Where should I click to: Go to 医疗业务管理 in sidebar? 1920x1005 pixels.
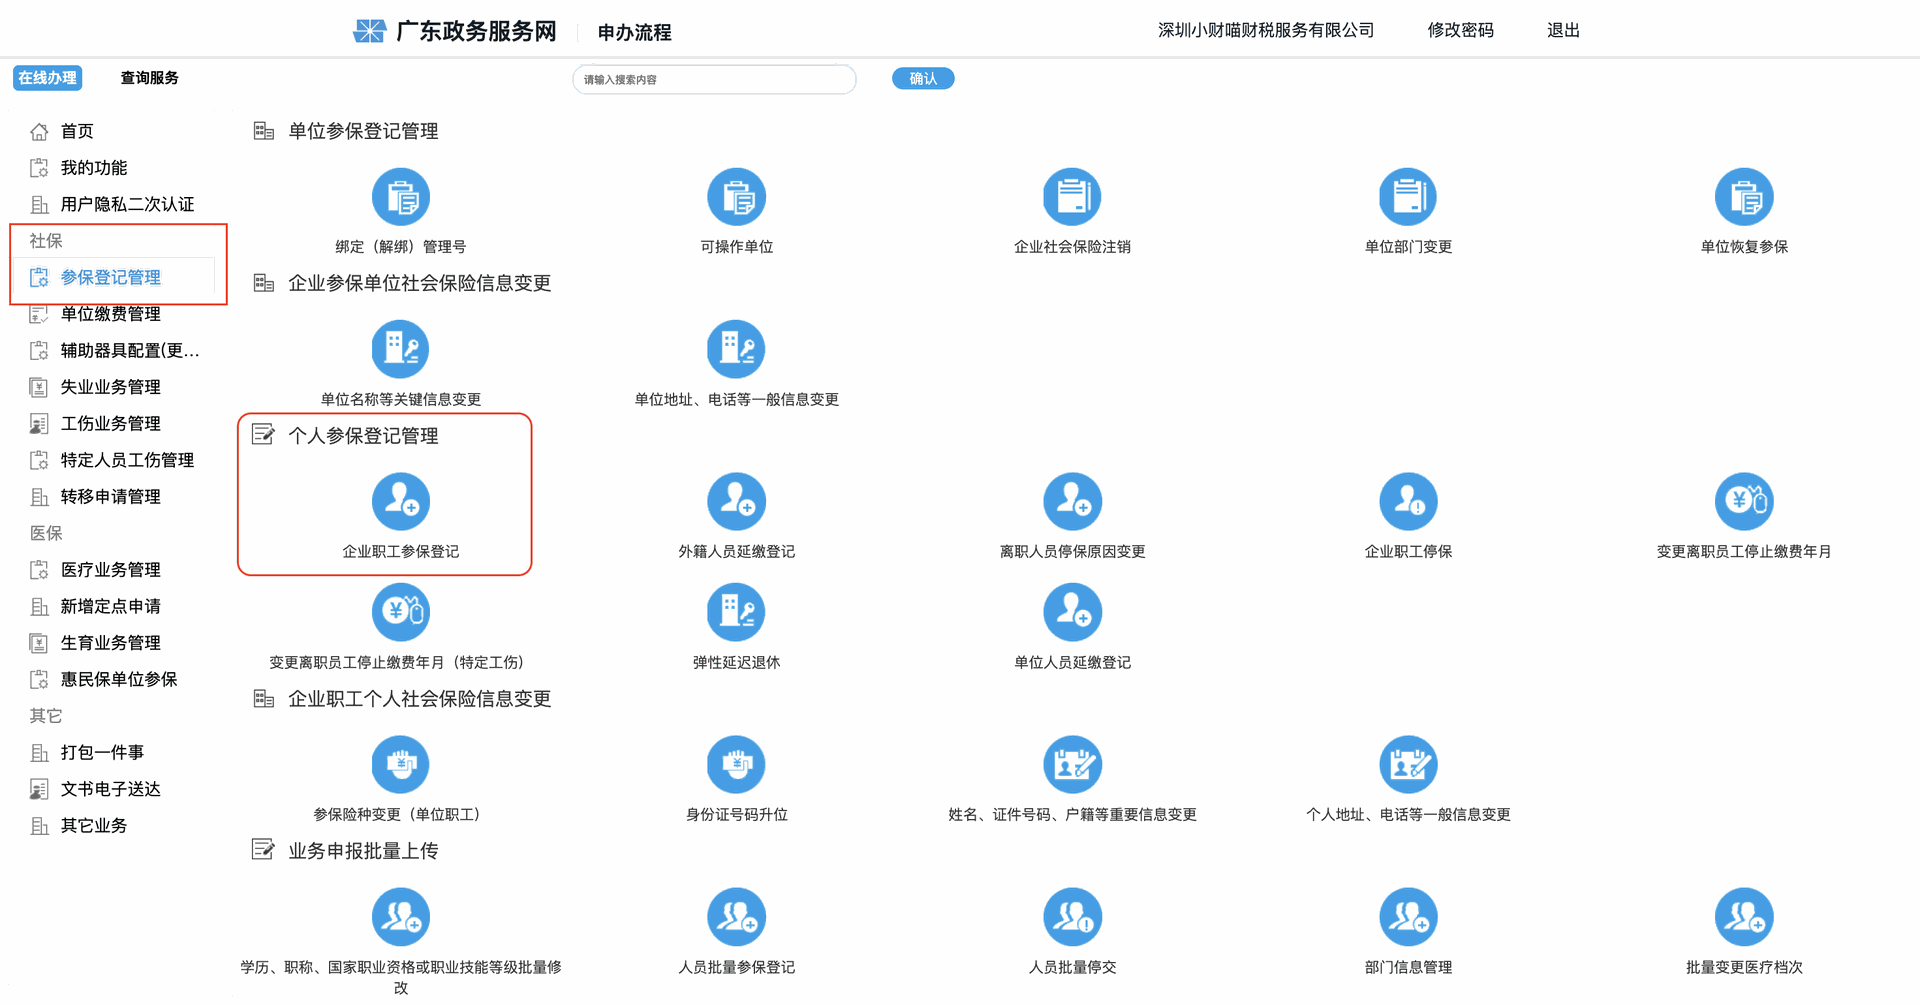(110, 570)
